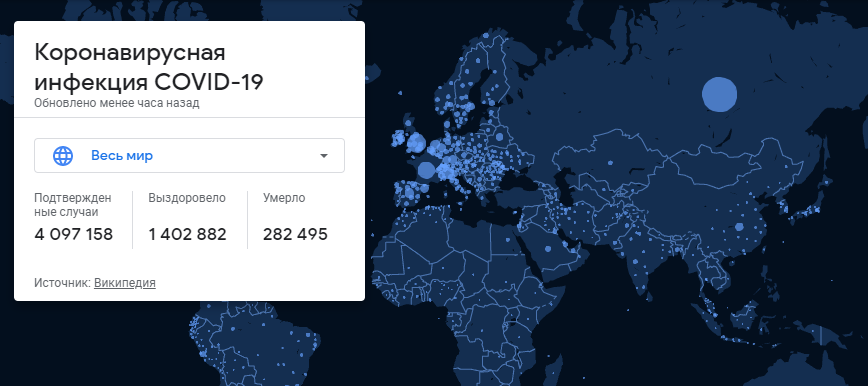Click recovered count 1 402 882
Screen dimensions: 868x386
pos(188,234)
